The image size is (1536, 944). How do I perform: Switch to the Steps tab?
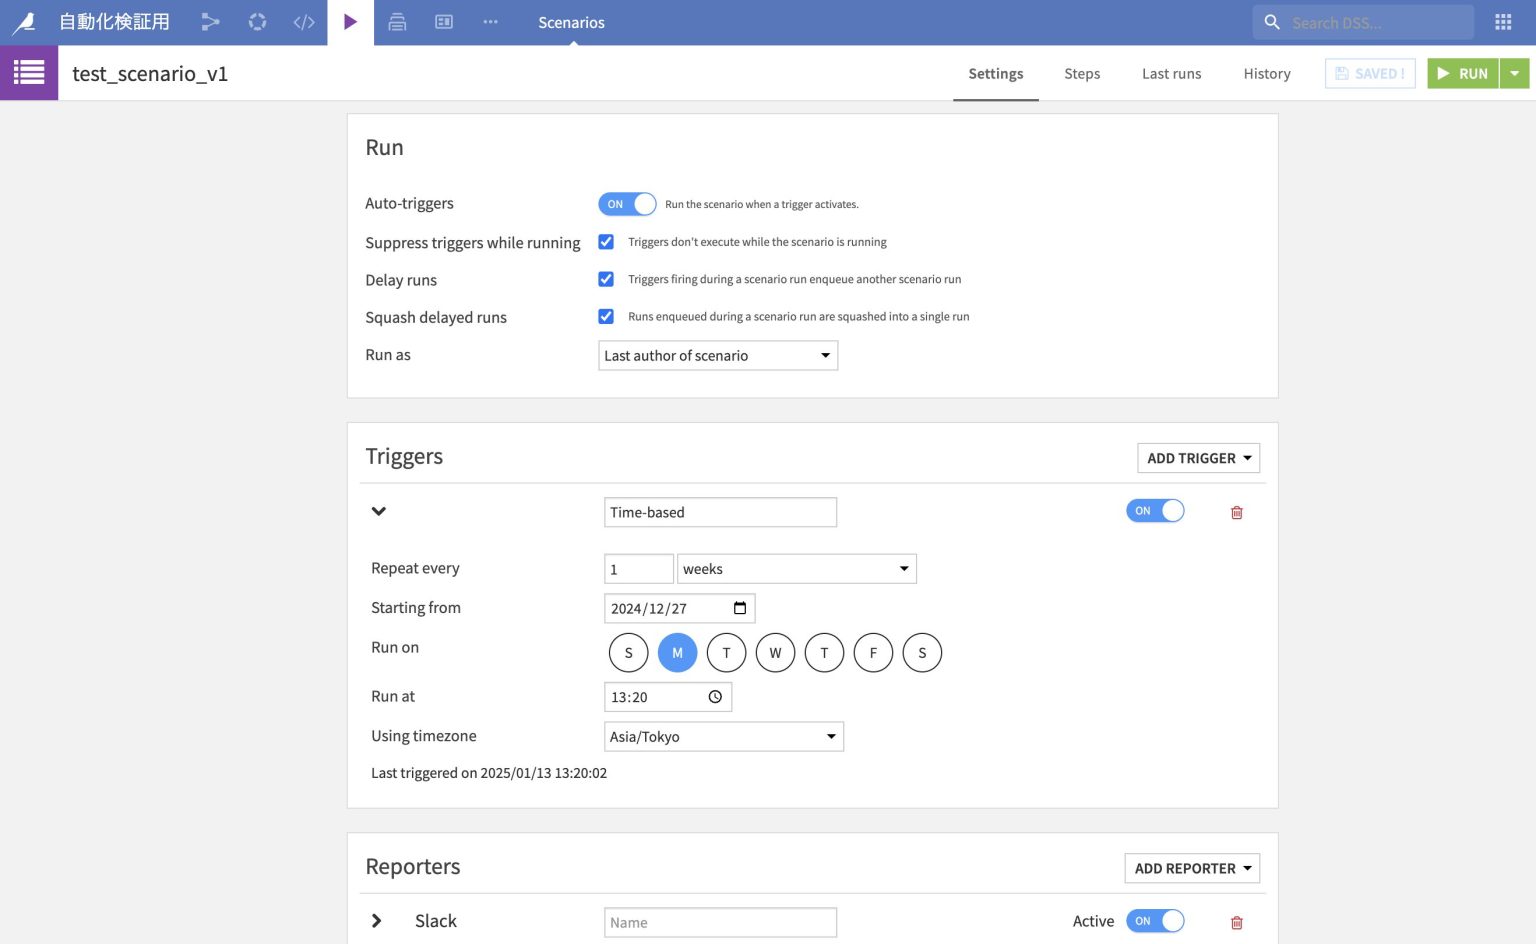1081,74
